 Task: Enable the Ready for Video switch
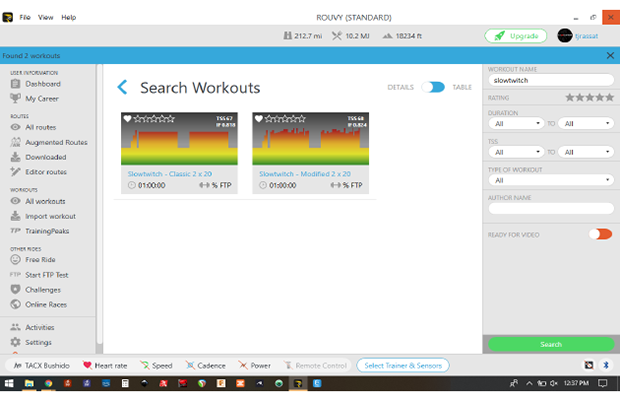pyautogui.click(x=600, y=234)
